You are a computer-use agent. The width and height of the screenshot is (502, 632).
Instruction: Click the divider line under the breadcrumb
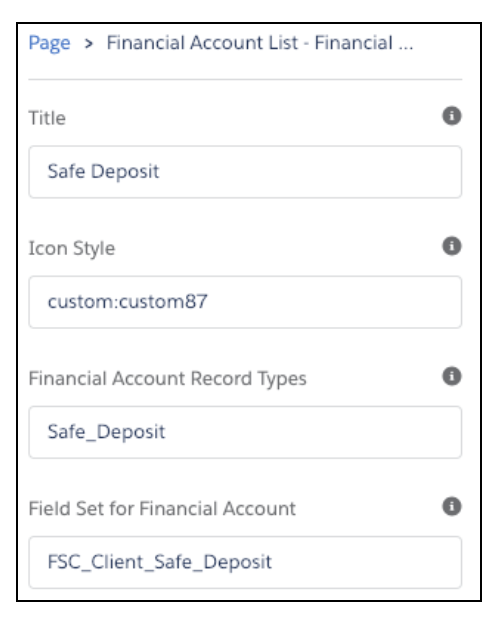[x=245, y=79]
